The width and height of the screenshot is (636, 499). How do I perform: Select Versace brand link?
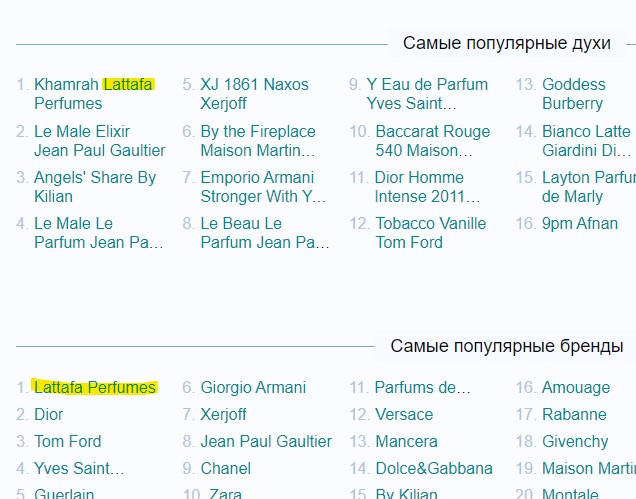tap(404, 415)
